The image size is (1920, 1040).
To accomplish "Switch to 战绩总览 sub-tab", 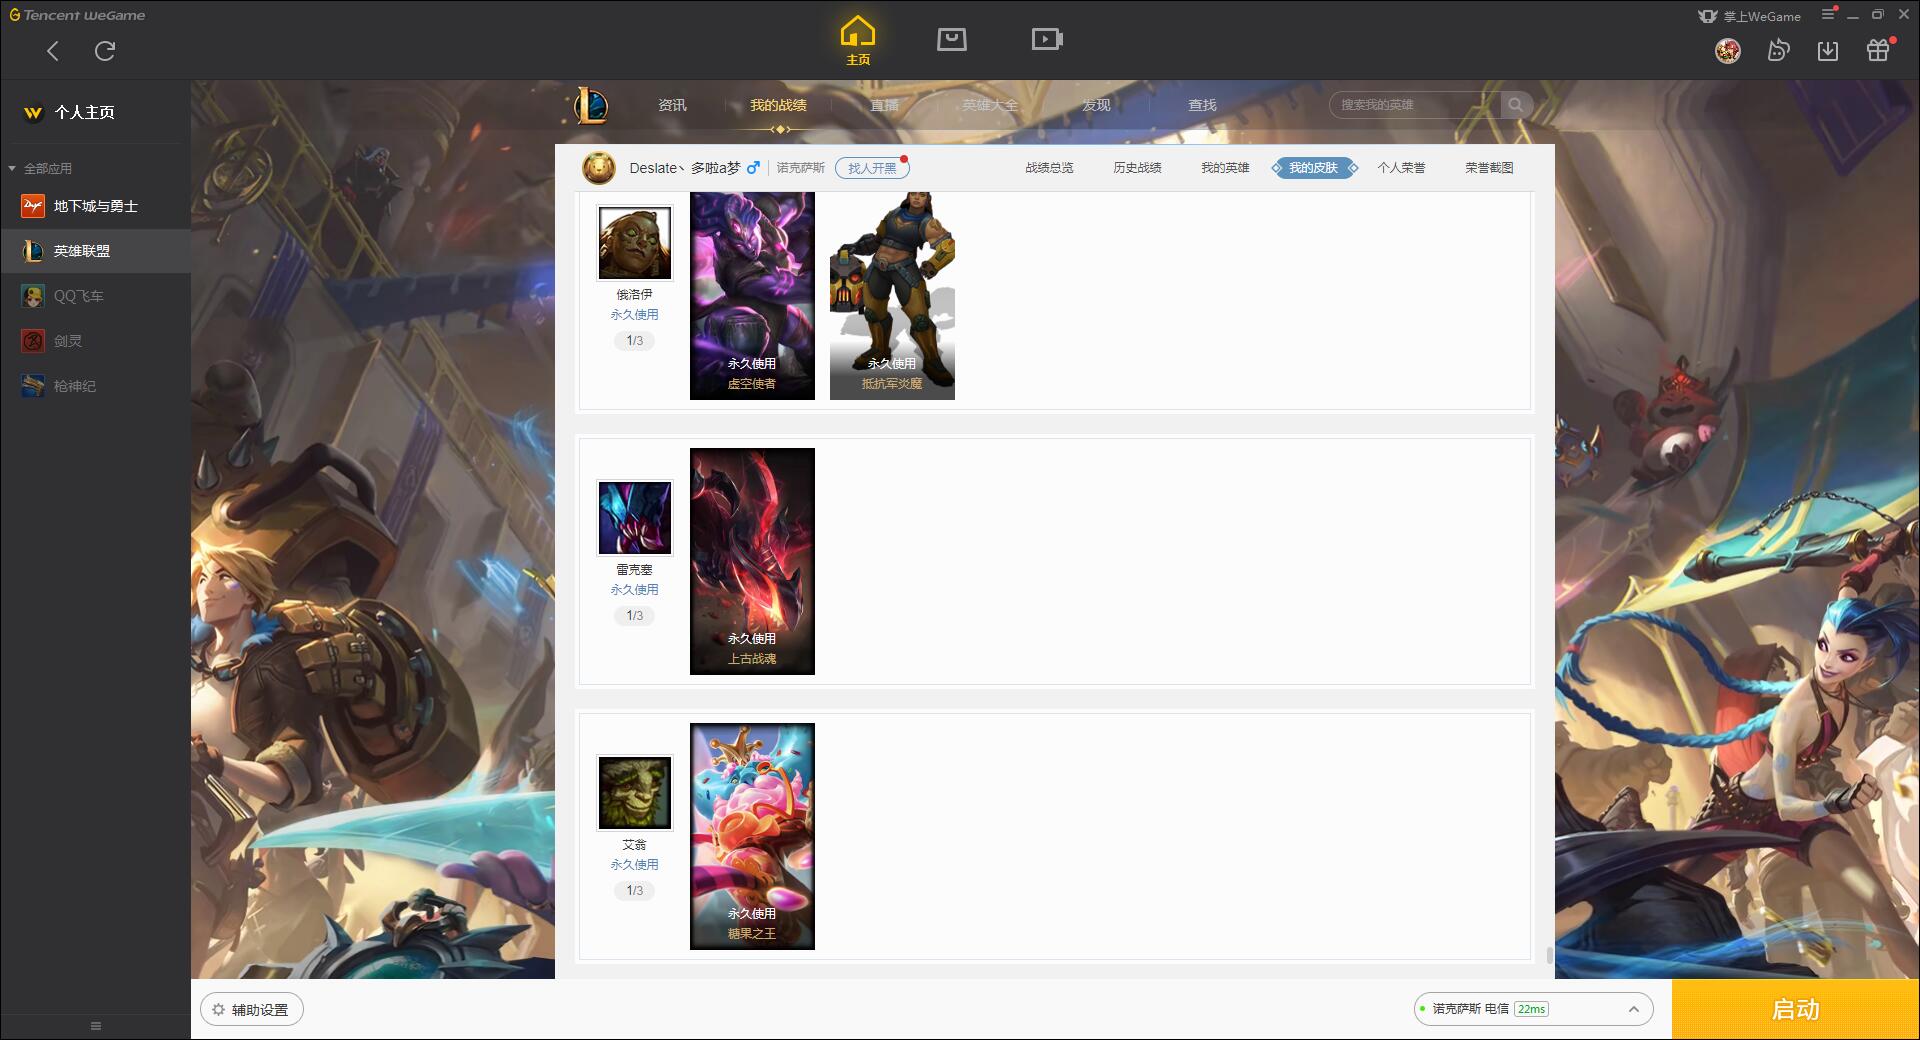I will click(1049, 168).
